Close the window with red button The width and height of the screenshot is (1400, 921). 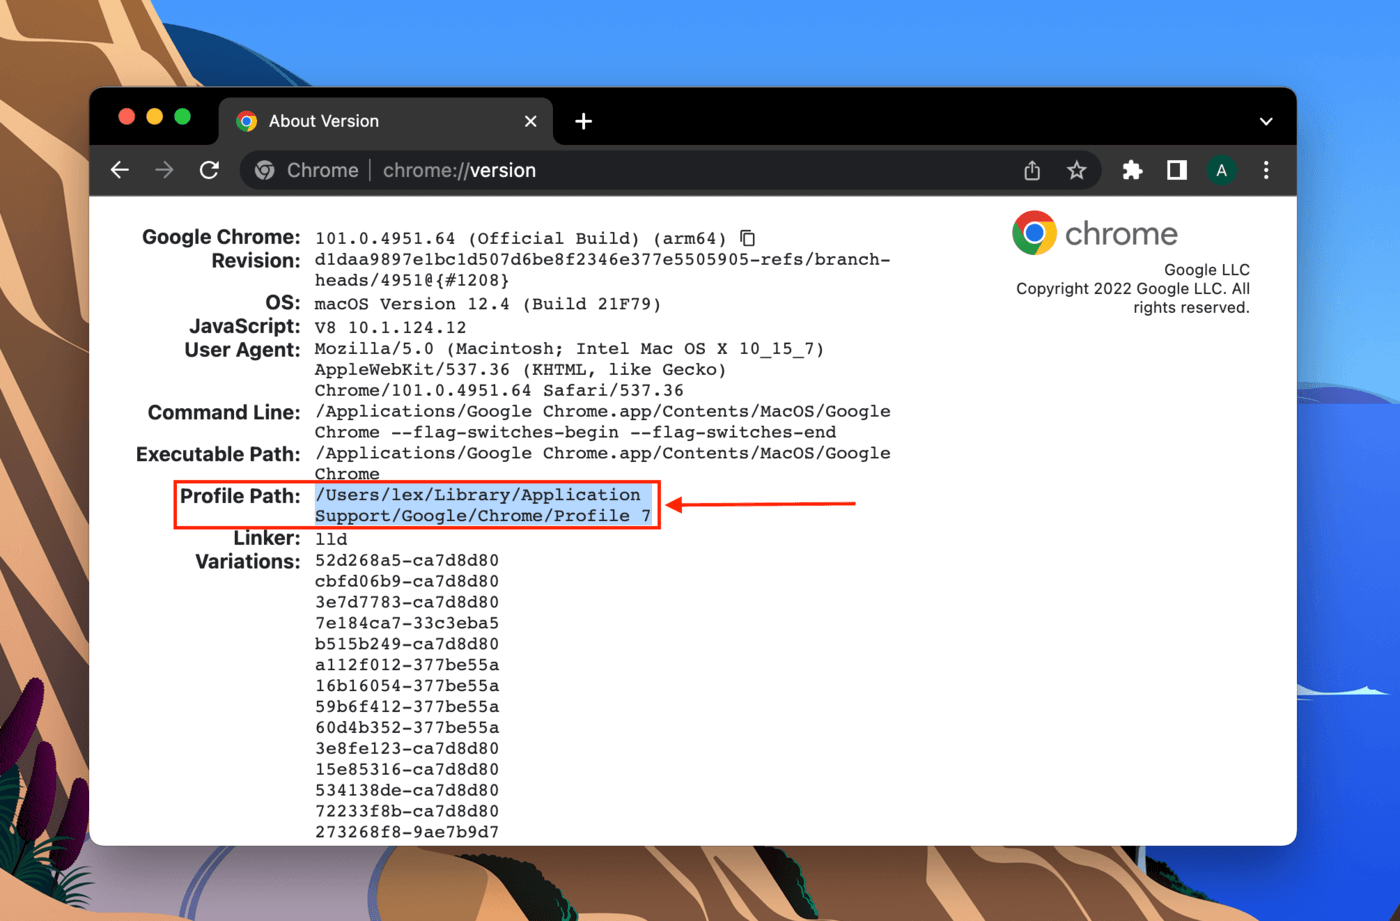pos(126,117)
